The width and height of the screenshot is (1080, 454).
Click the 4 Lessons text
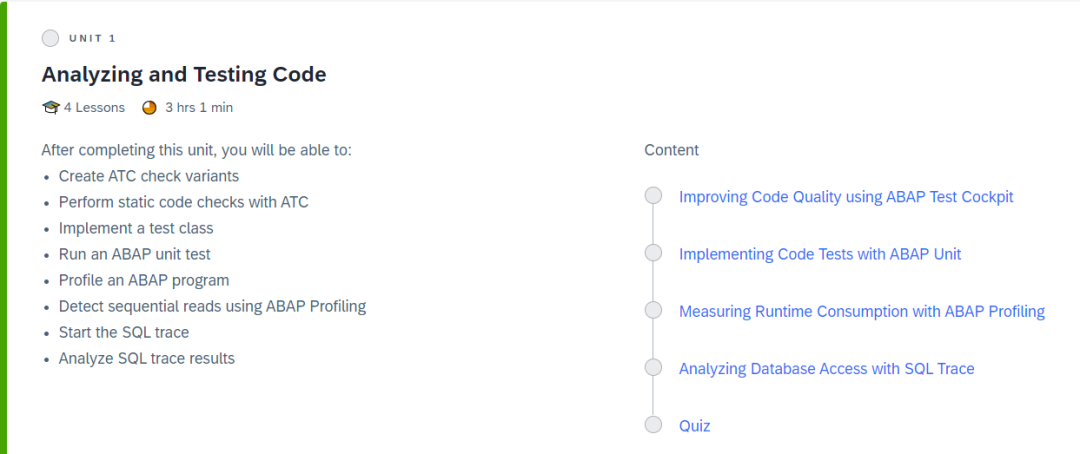(x=94, y=107)
